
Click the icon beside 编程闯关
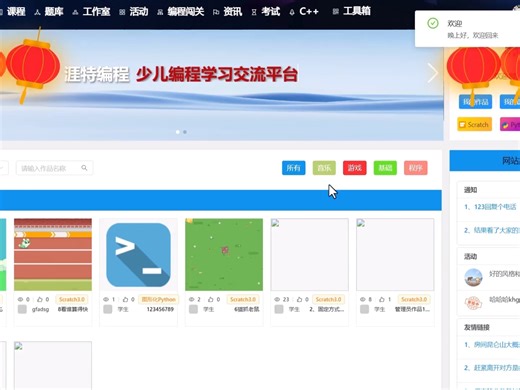tap(160, 12)
